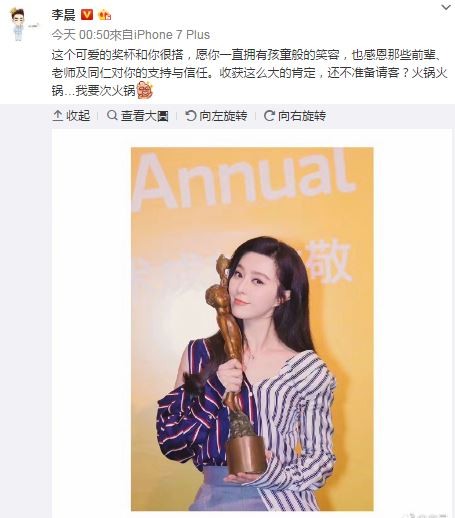Click the orange V verified badge
This screenshot has width=455, height=518.
click(x=87, y=15)
